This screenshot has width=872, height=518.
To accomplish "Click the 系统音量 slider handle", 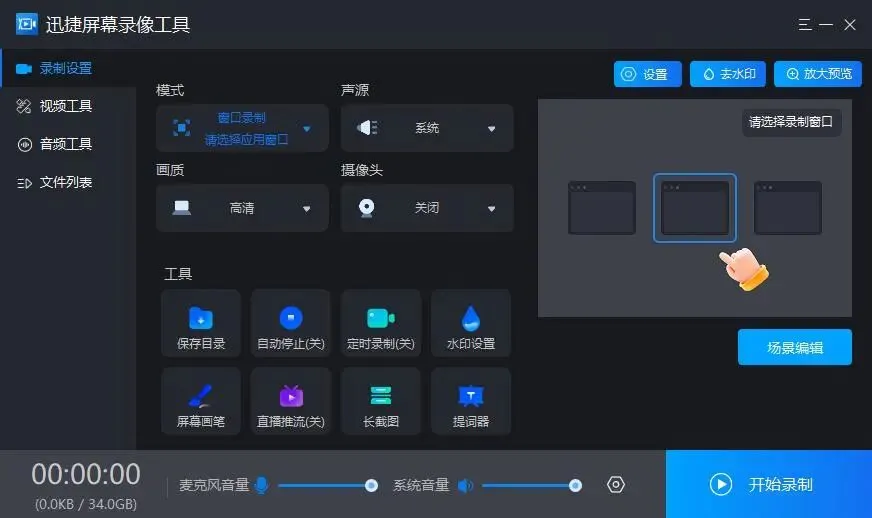I will tap(576, 486).
